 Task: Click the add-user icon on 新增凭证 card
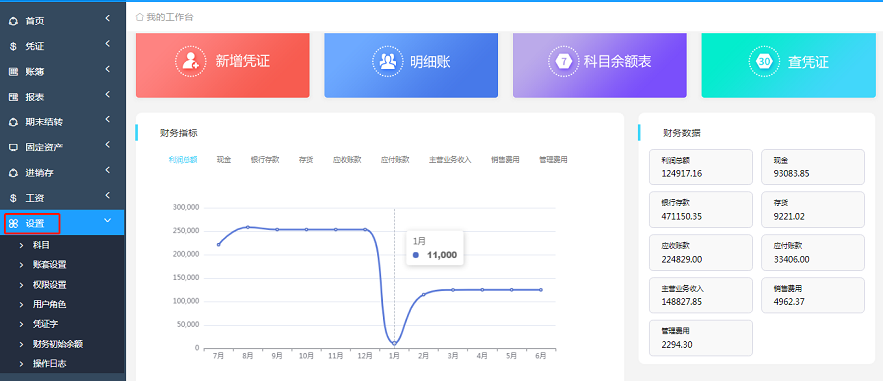191,61
